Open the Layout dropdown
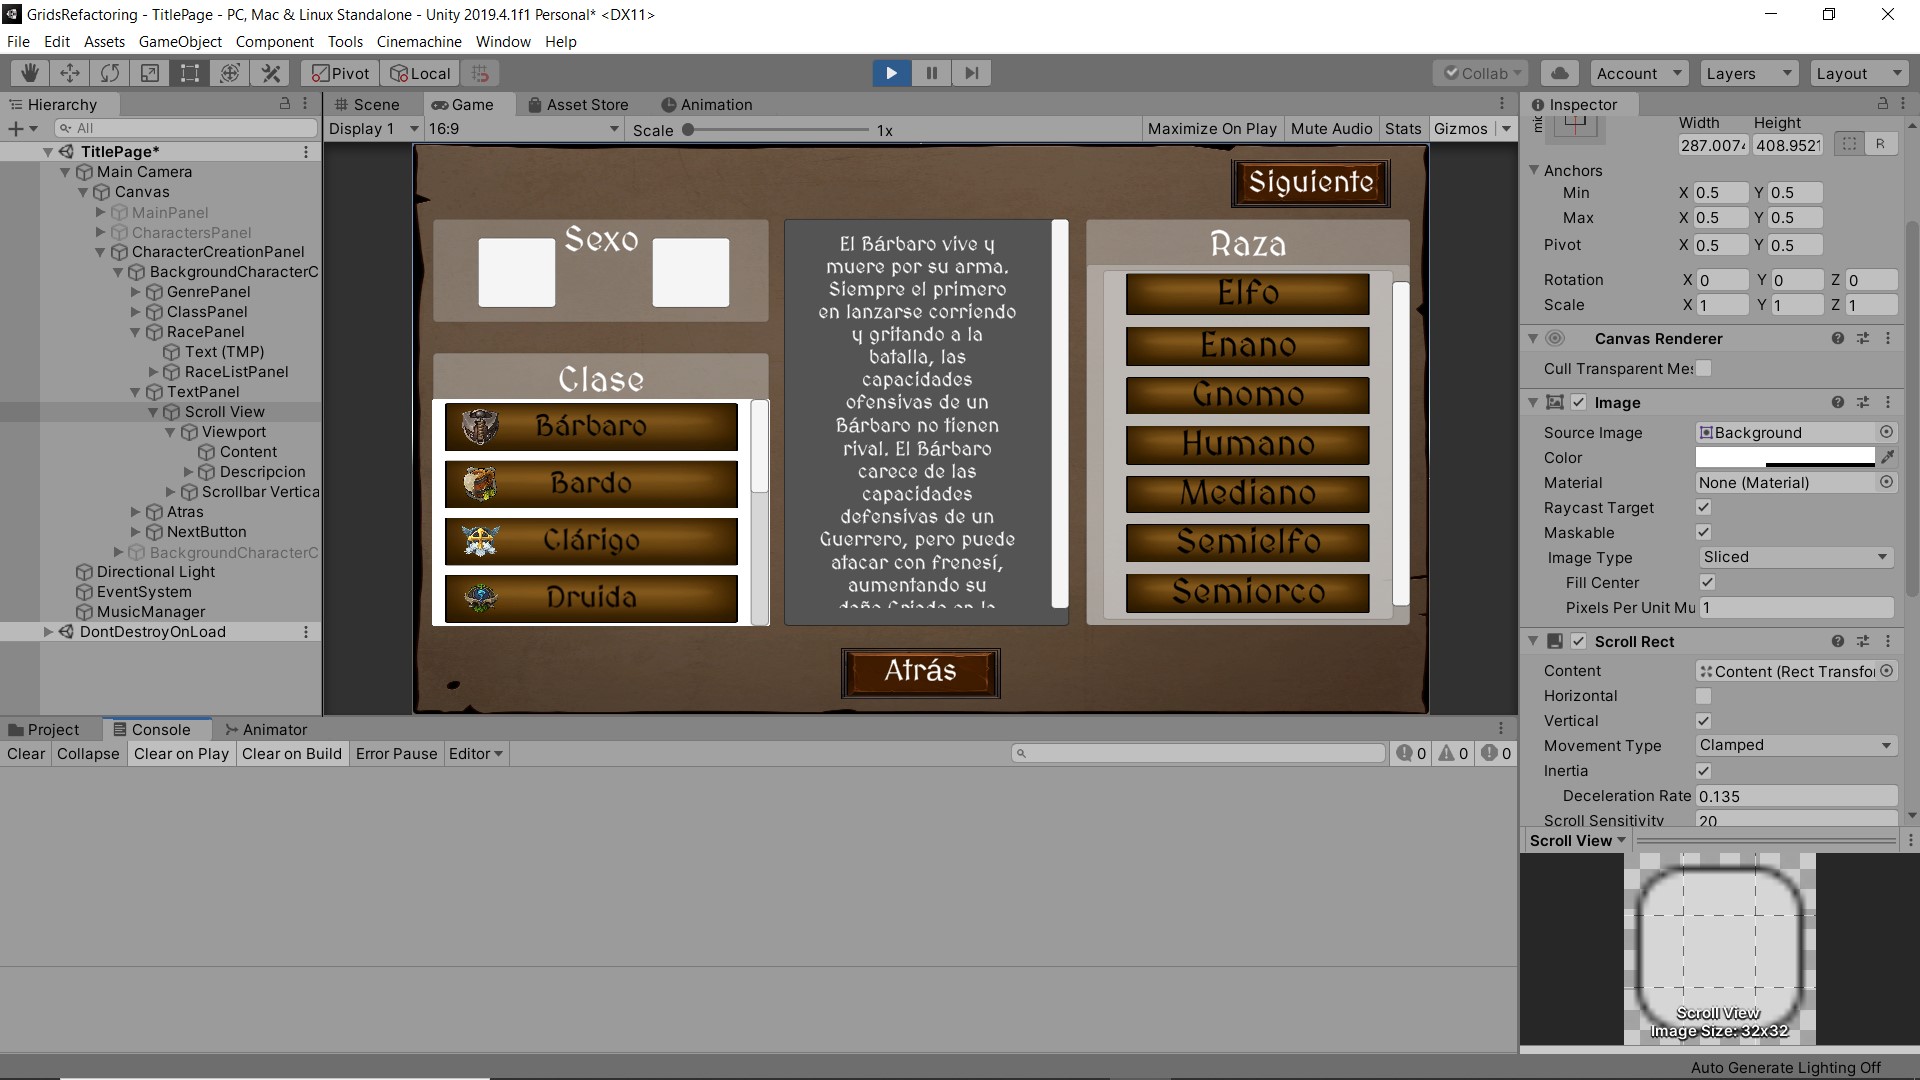The image size is (1920, 1080). tap(1858, 73)
